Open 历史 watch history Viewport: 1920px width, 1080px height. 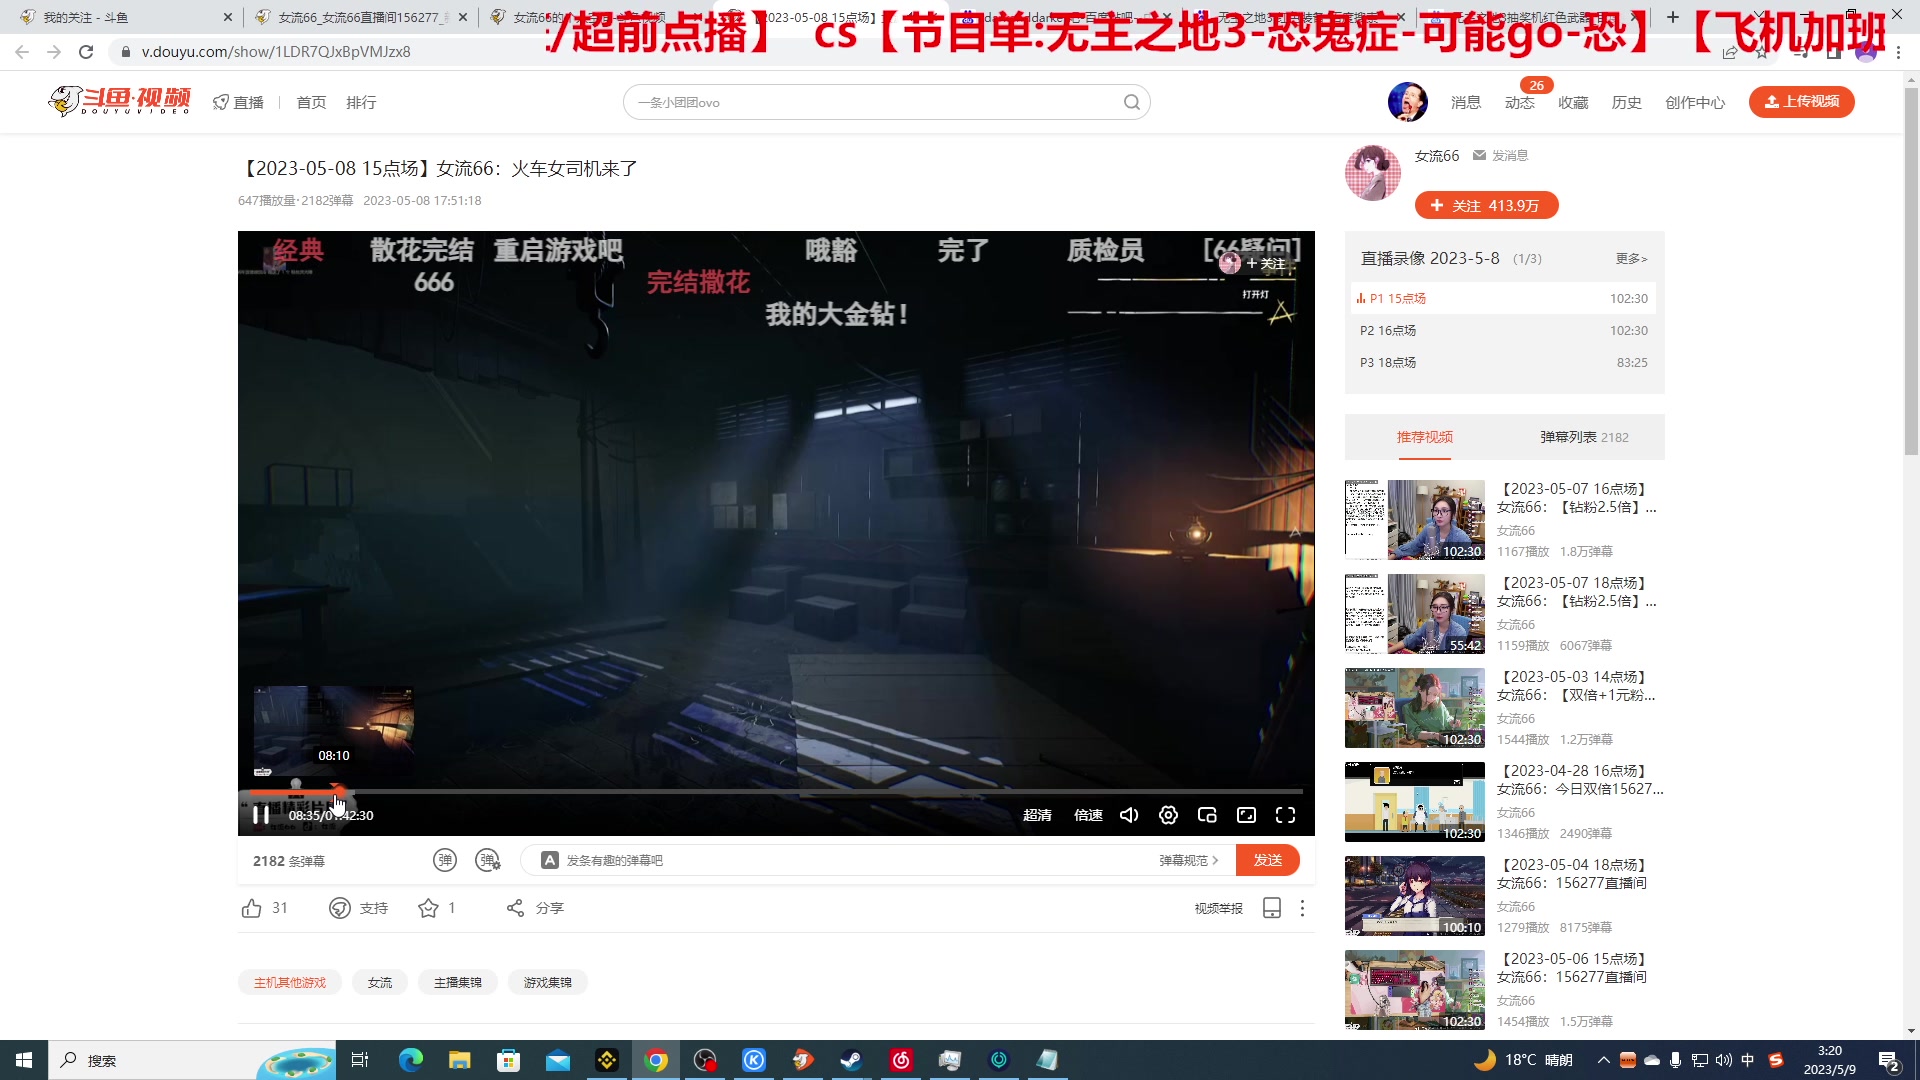[1626, 102]
